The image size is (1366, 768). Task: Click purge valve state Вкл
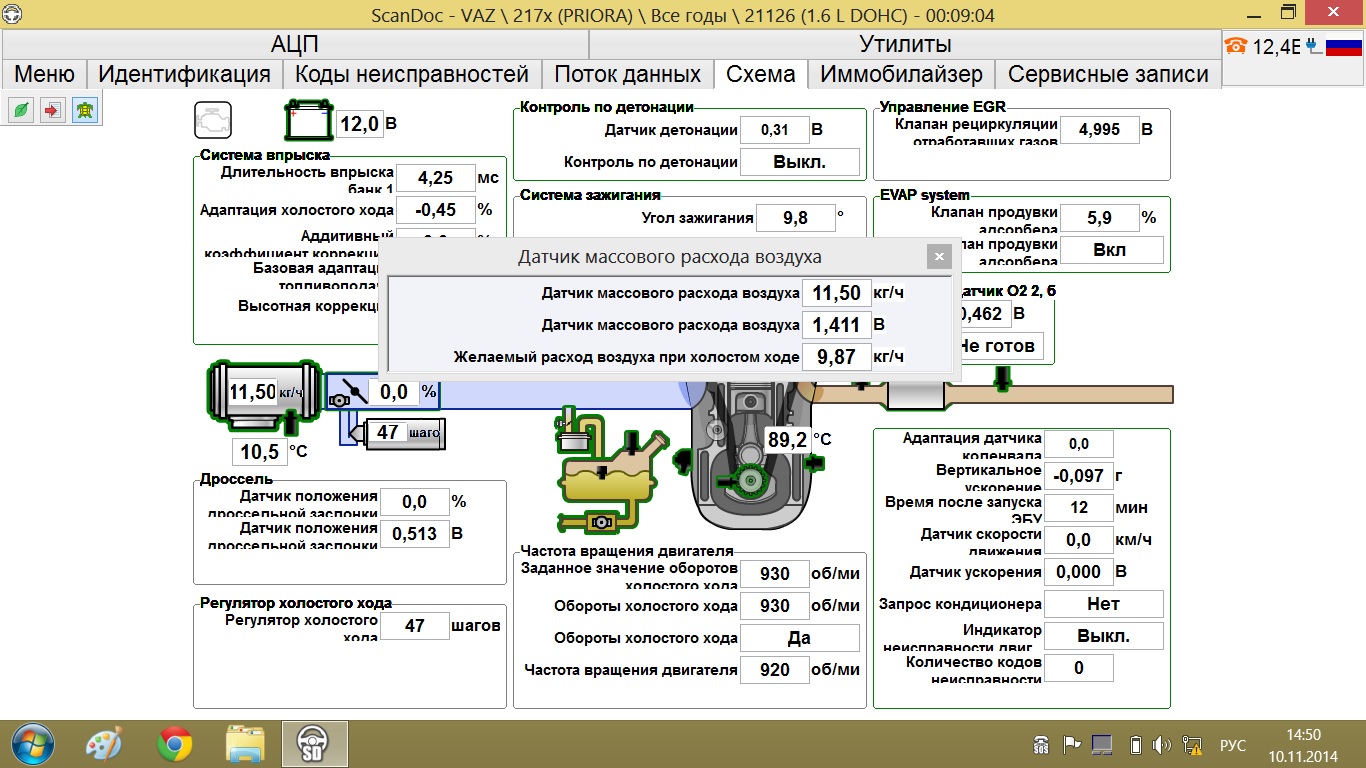coord(1110,249)
